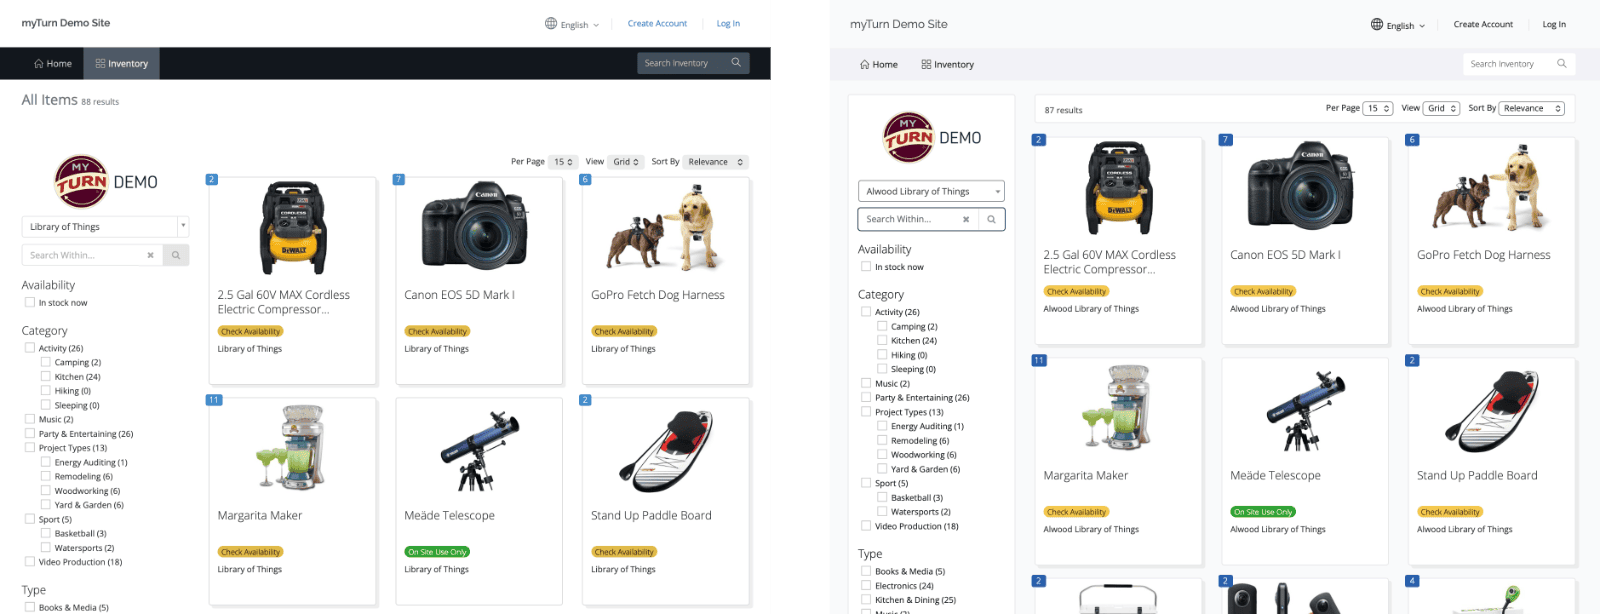This screenshot has height=614, width=1600.
Task: Click the Home house icon in the navigation bar
Action: (866, 63)
